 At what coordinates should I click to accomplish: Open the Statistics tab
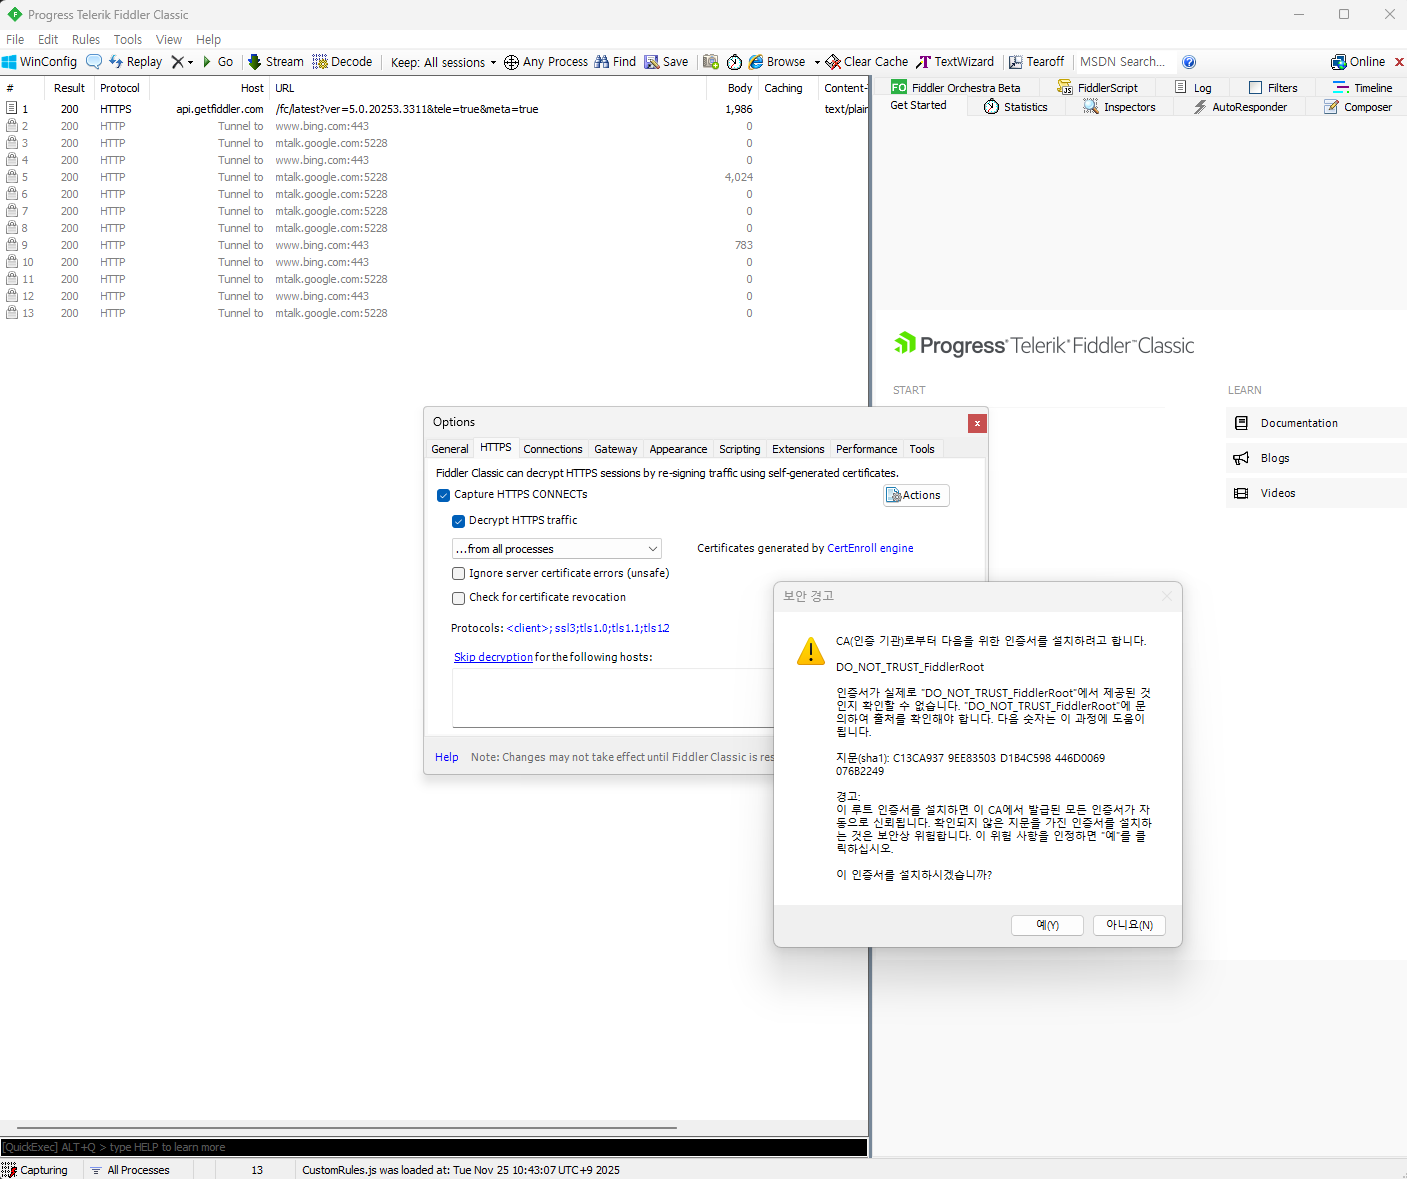[1016, 107]
